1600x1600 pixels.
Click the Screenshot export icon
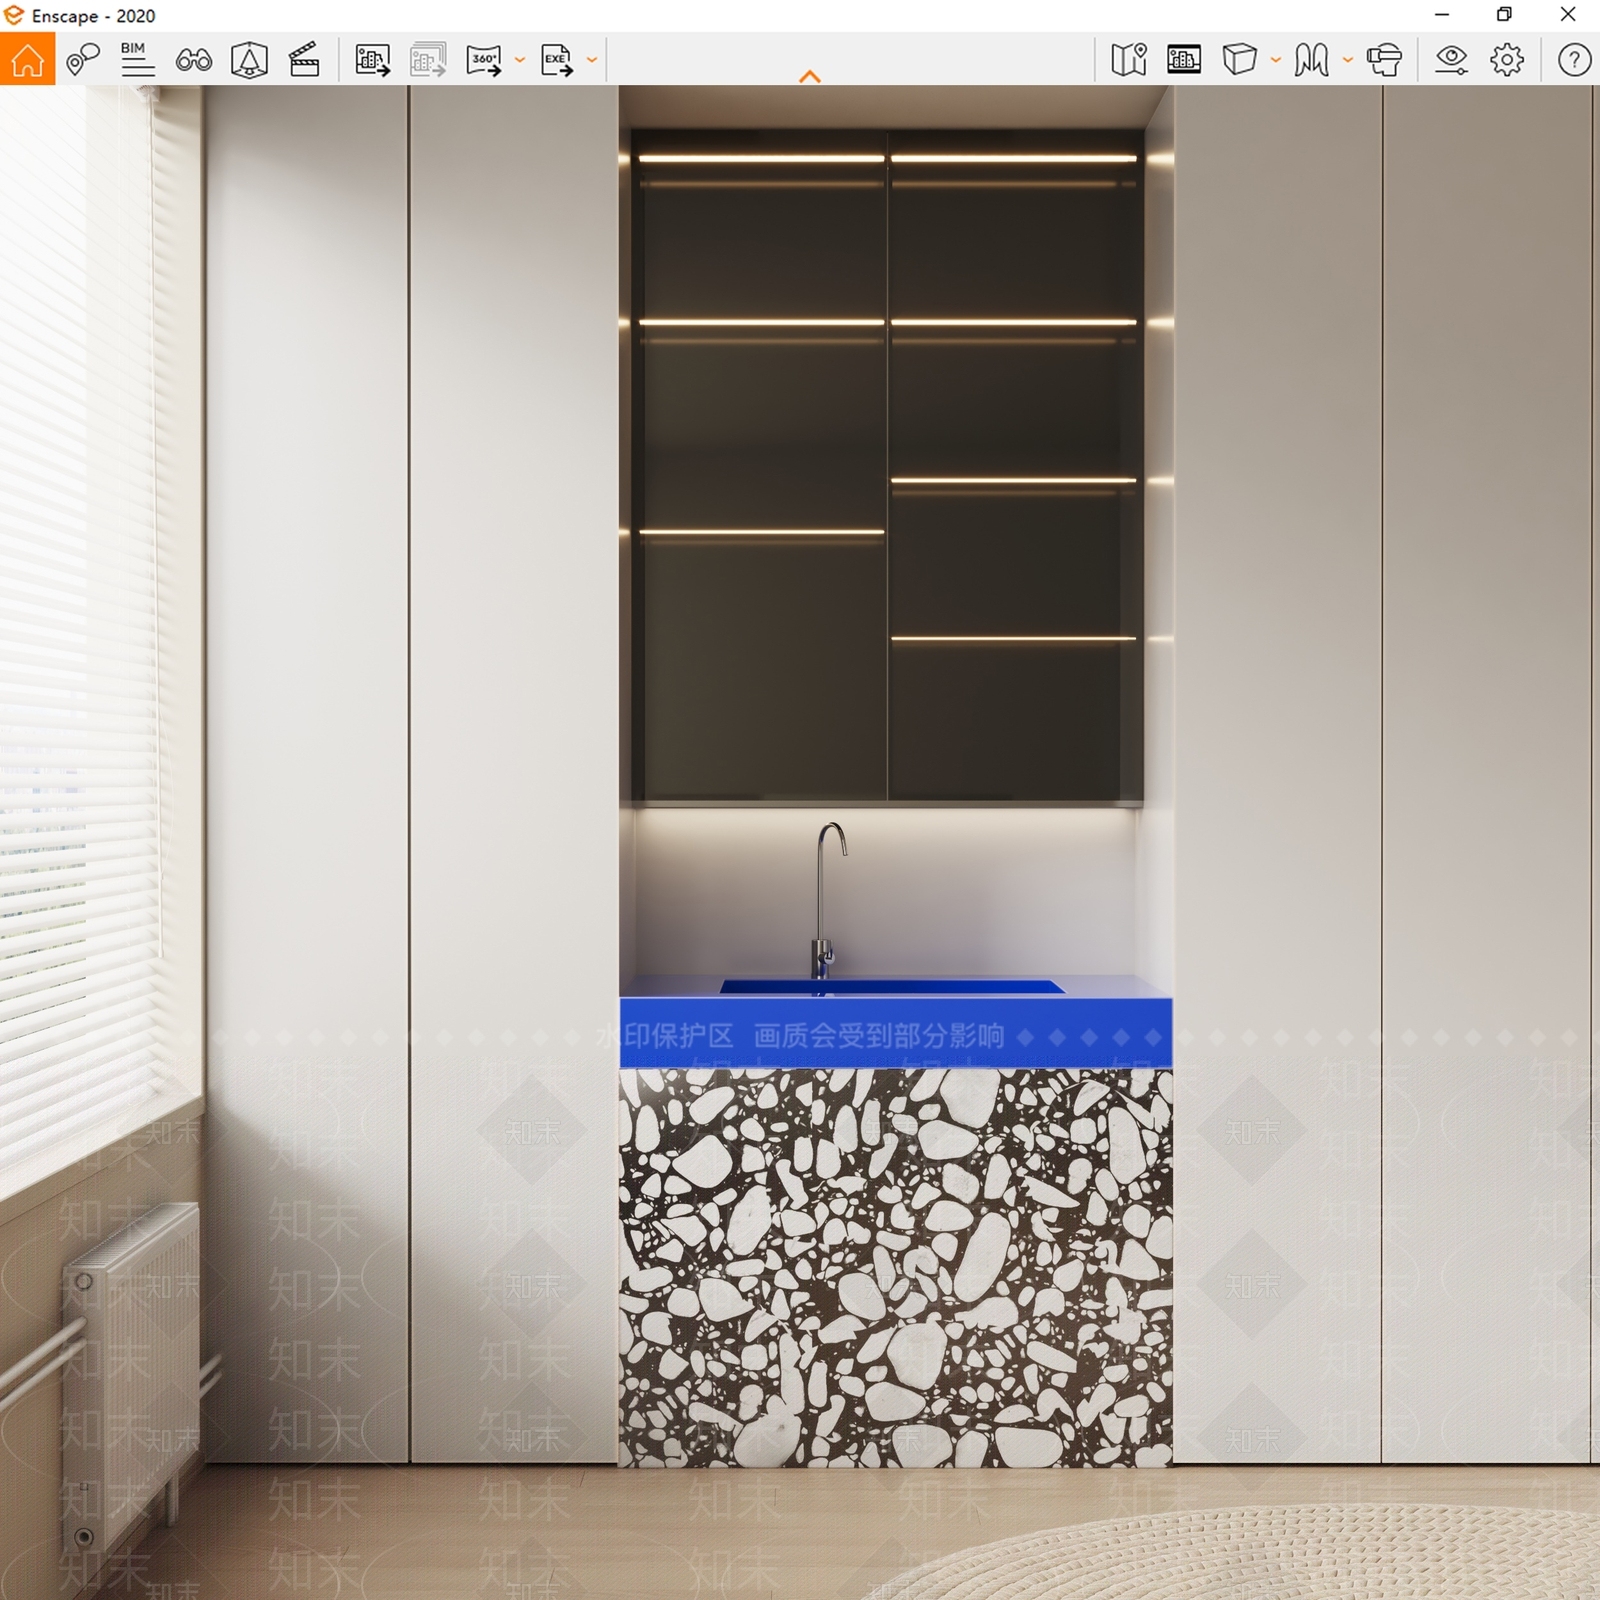pos(372,60)
